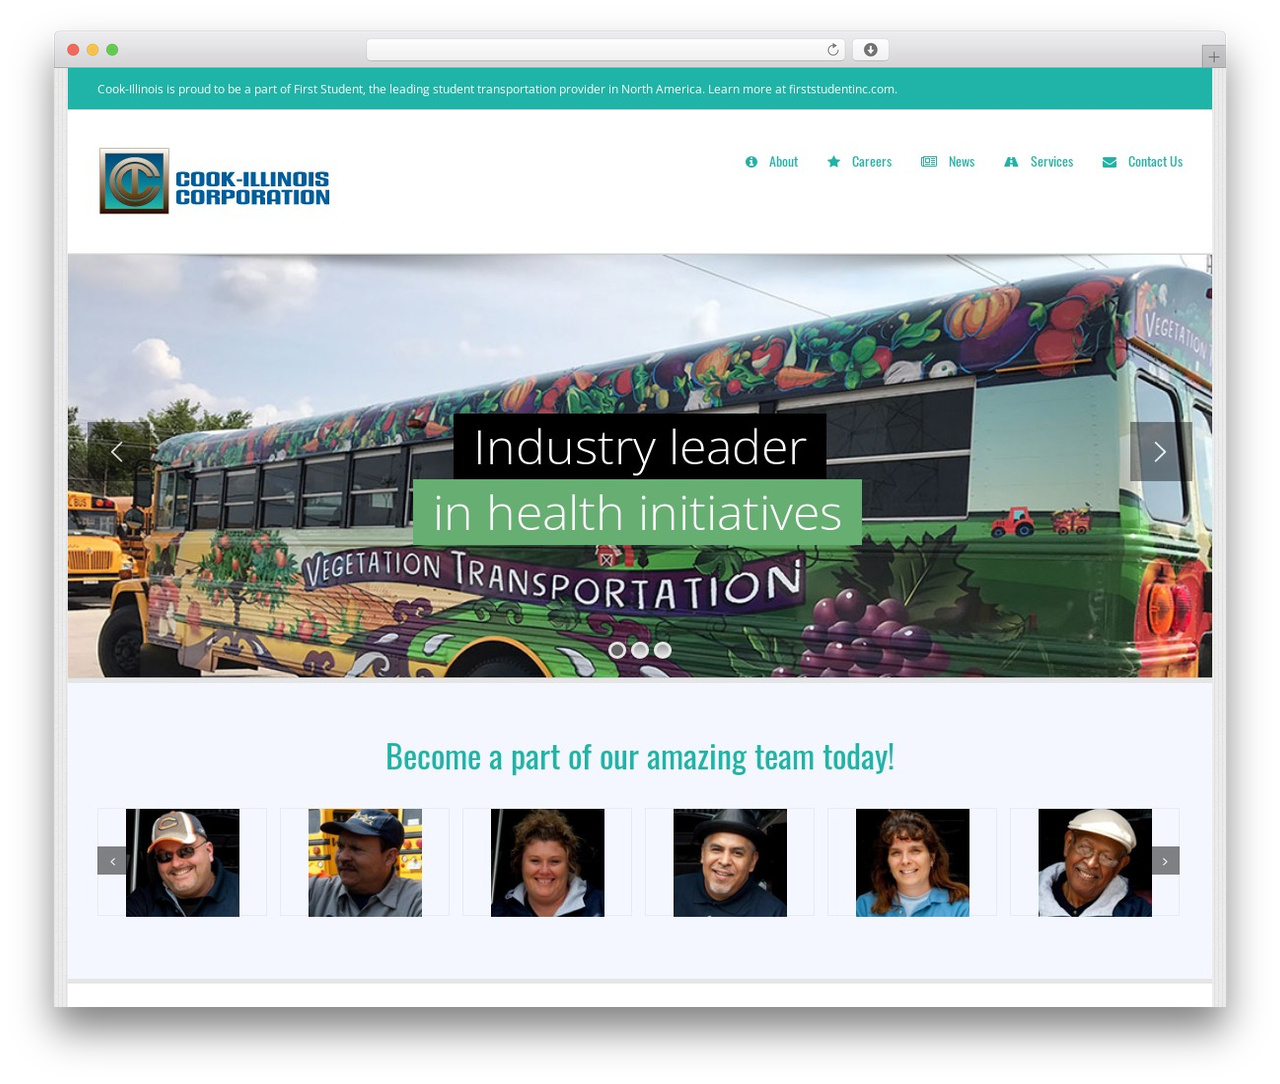Viewport: 1280px width, 1084px height.
Task: Advance to next hero slide arrow
Action: click(1160, 451)
